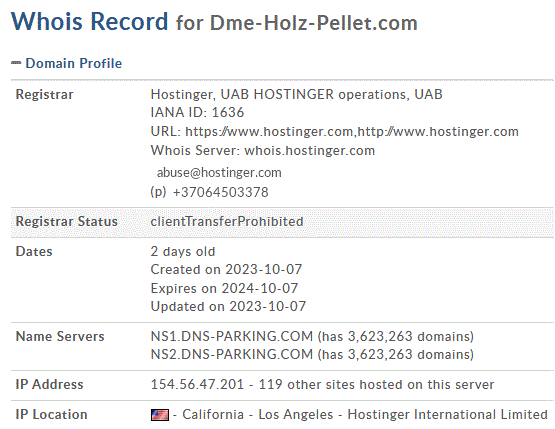Click the NS2.DNS-PARKING.COM name server
The width and height of the screenshot is (555, 429).
pyautogui.click(x=232, y=354)
